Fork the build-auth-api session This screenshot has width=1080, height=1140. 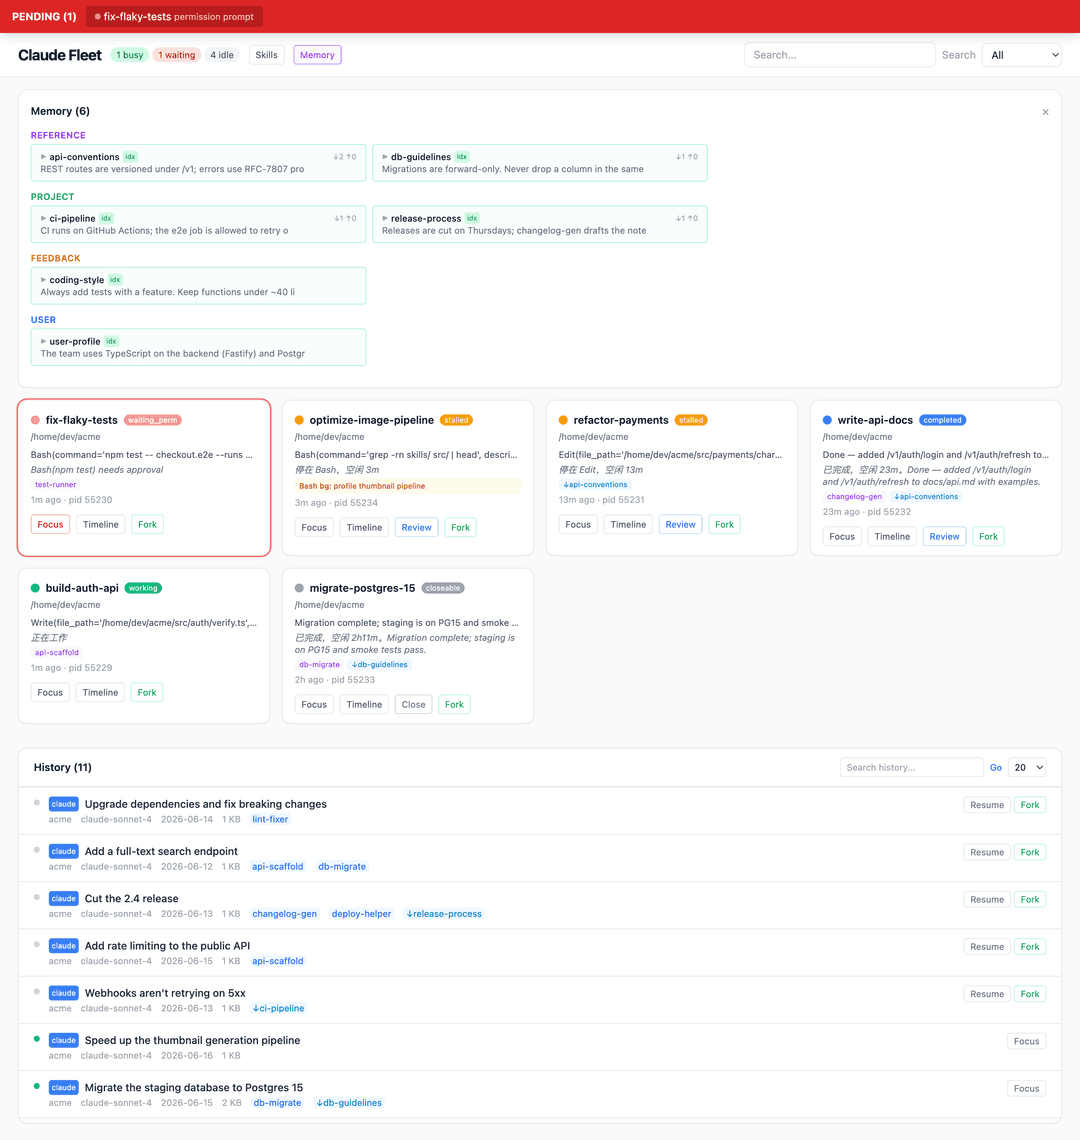147,693
